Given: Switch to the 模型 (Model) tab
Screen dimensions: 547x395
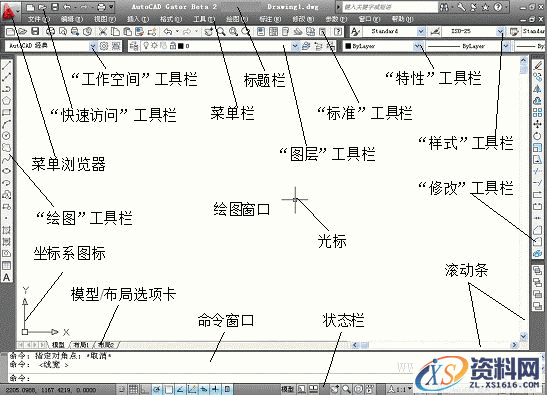Looking at the screenshot, I should click(x=59, y=345).
